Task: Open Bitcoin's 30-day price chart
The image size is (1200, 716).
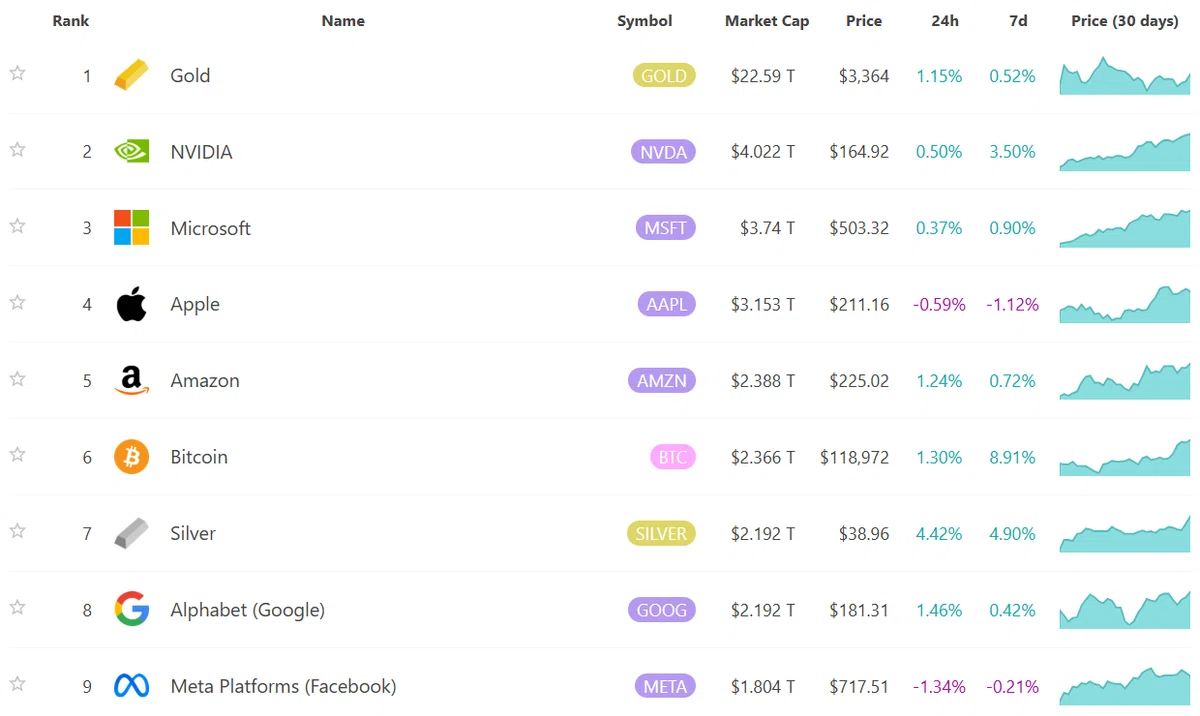Action: (x=1125, y=457)
